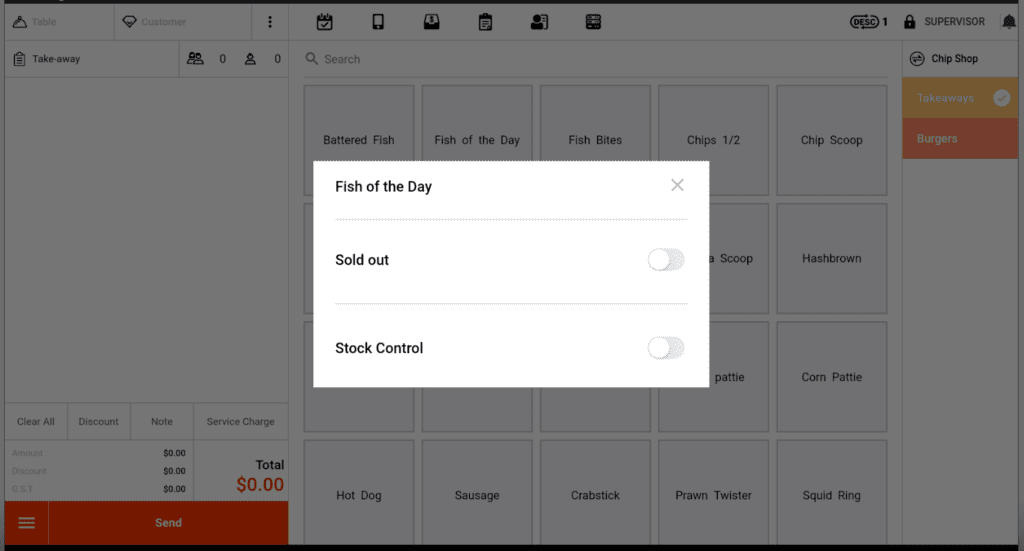The width and height of the screenshot is (1024, 551).
Task: Open the customer contact card icon
Action: click(539, 22)
